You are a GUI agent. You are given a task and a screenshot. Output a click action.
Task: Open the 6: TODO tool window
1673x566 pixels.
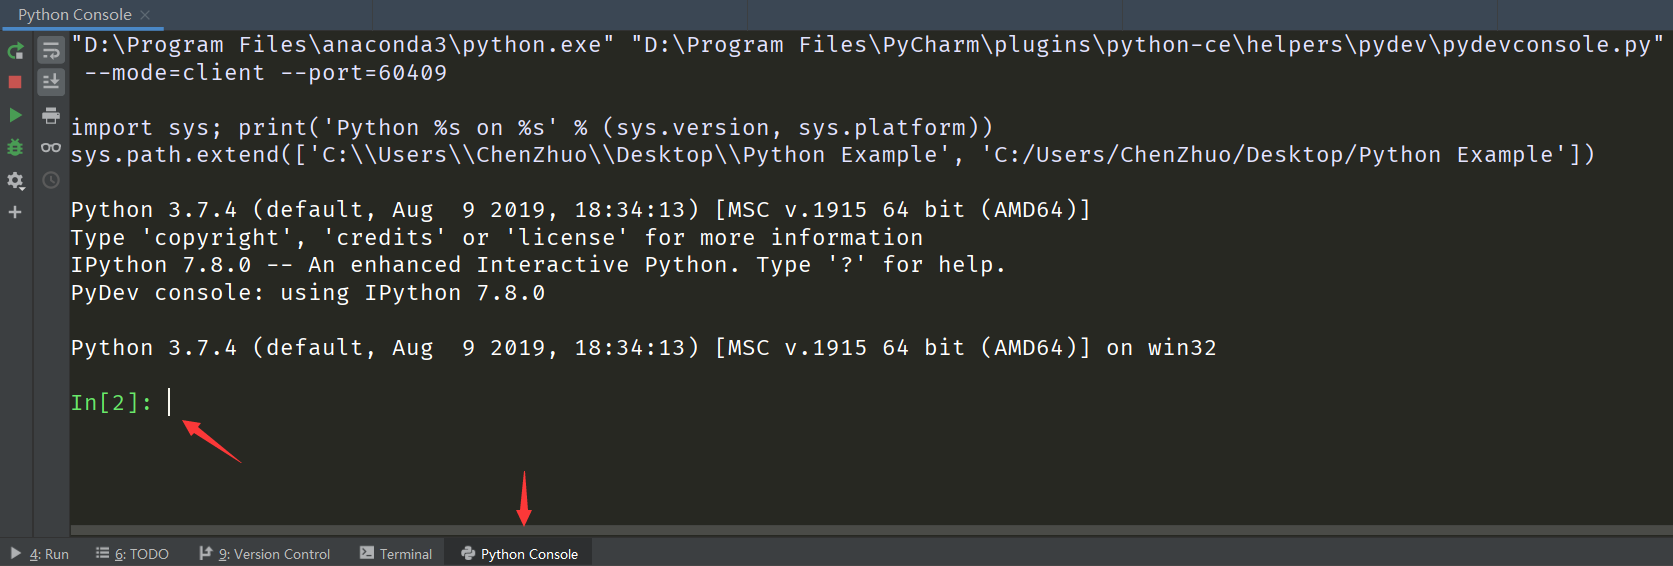pos(133,554)
